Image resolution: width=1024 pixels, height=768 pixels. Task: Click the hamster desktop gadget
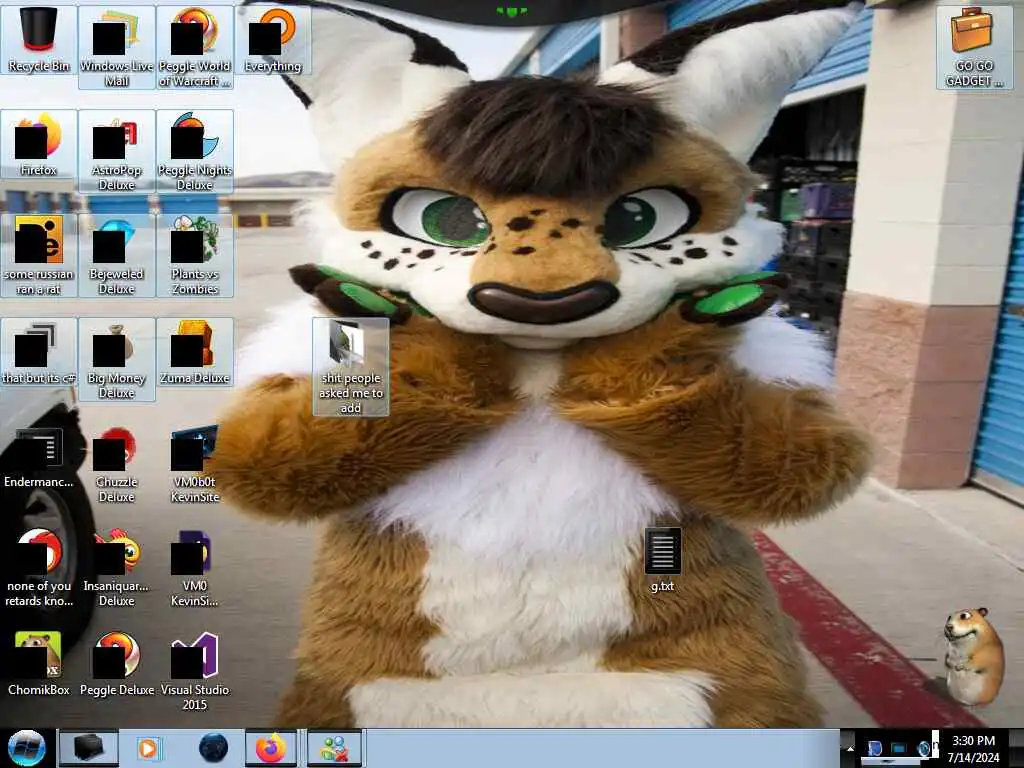(973, 656)
